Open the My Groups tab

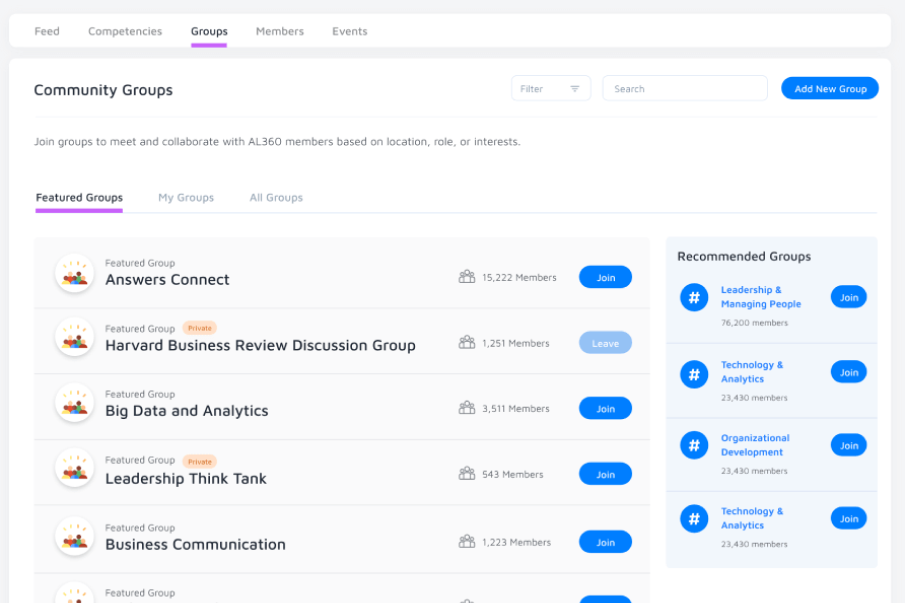pyautogui.click(x=186, y=198)
